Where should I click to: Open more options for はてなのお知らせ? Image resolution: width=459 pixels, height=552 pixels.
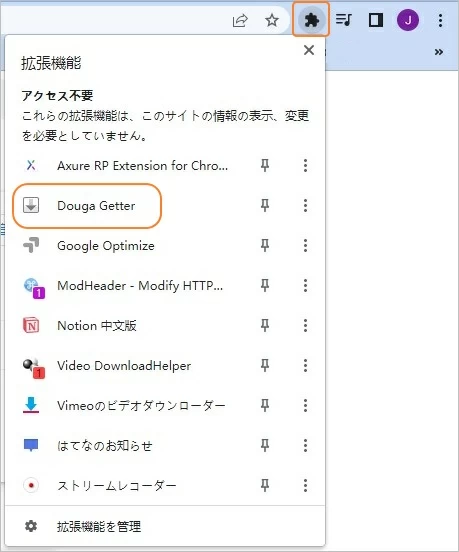305,446
